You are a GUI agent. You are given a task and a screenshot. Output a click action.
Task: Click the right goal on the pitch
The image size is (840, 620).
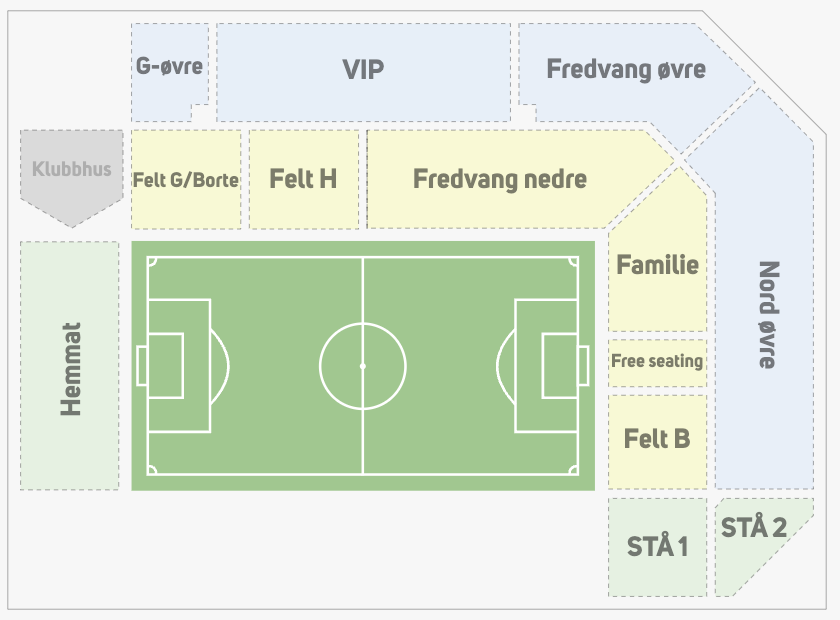coord(583,365)
